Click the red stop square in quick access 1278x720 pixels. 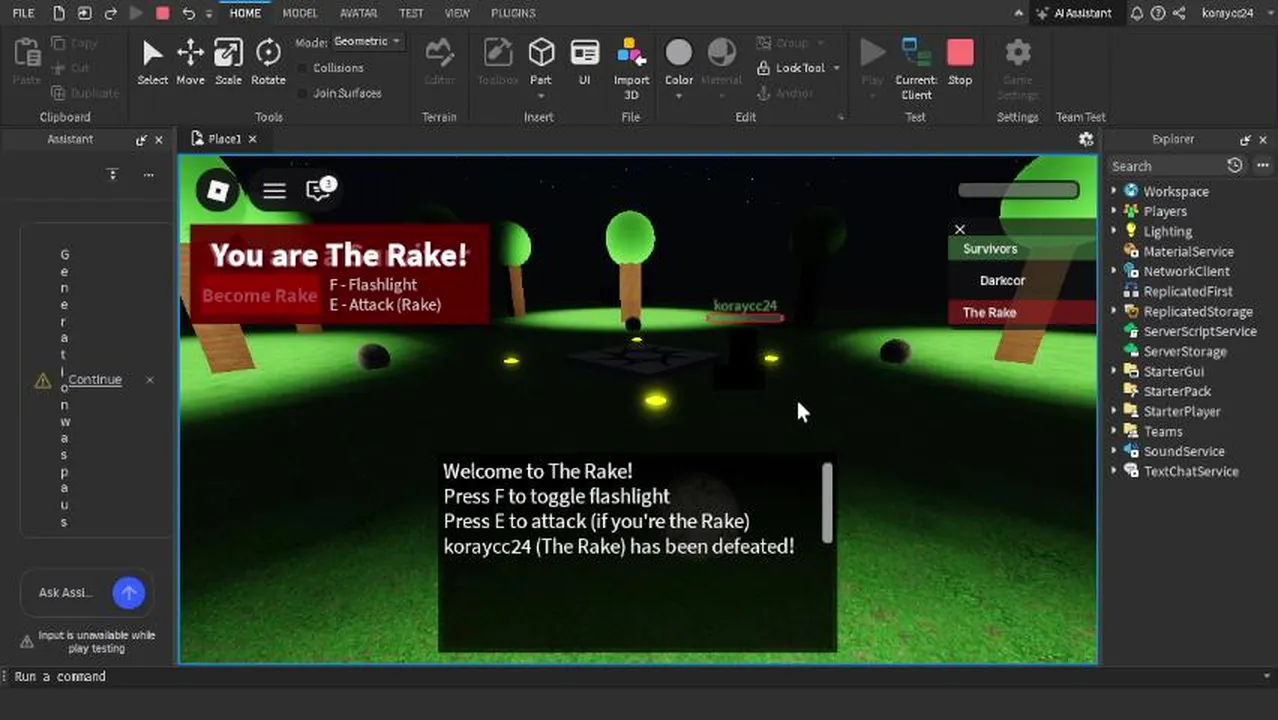pos(163,13)
